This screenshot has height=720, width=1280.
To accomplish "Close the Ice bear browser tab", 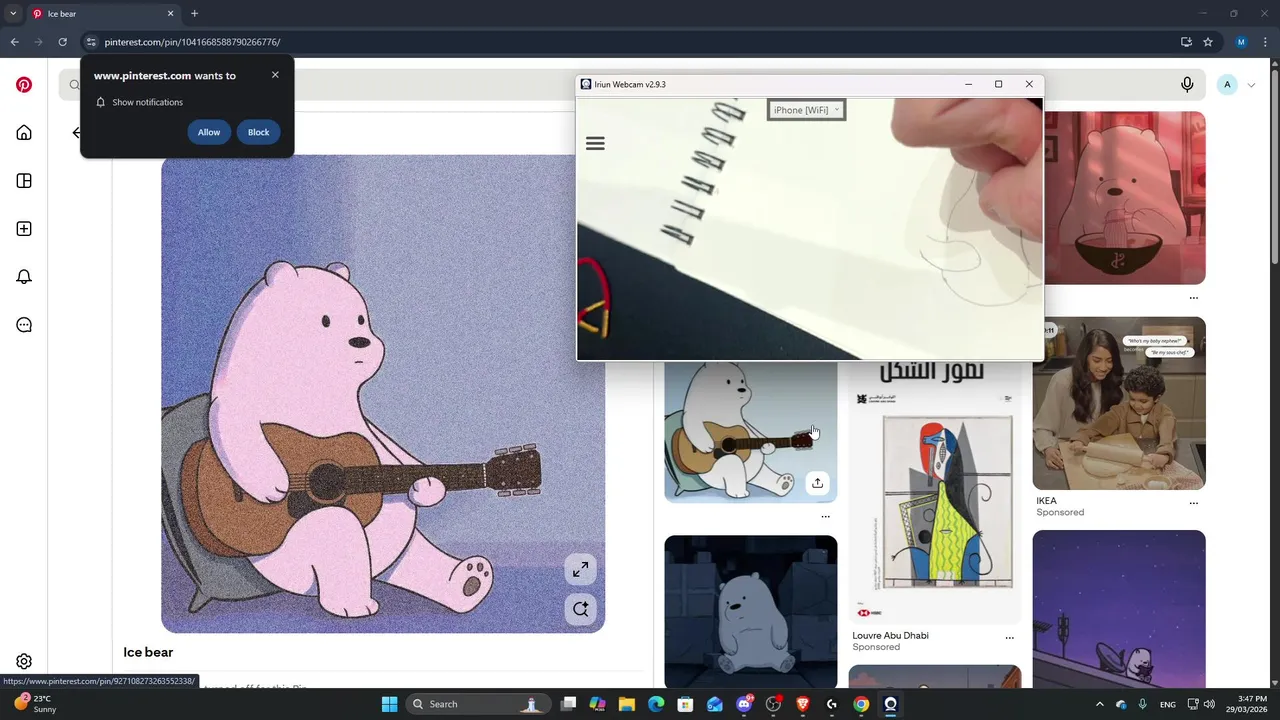I will point(170,14).
